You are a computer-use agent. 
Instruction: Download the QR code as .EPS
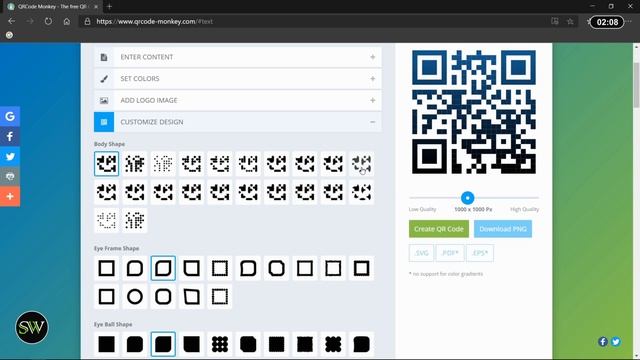click(480, 253)
